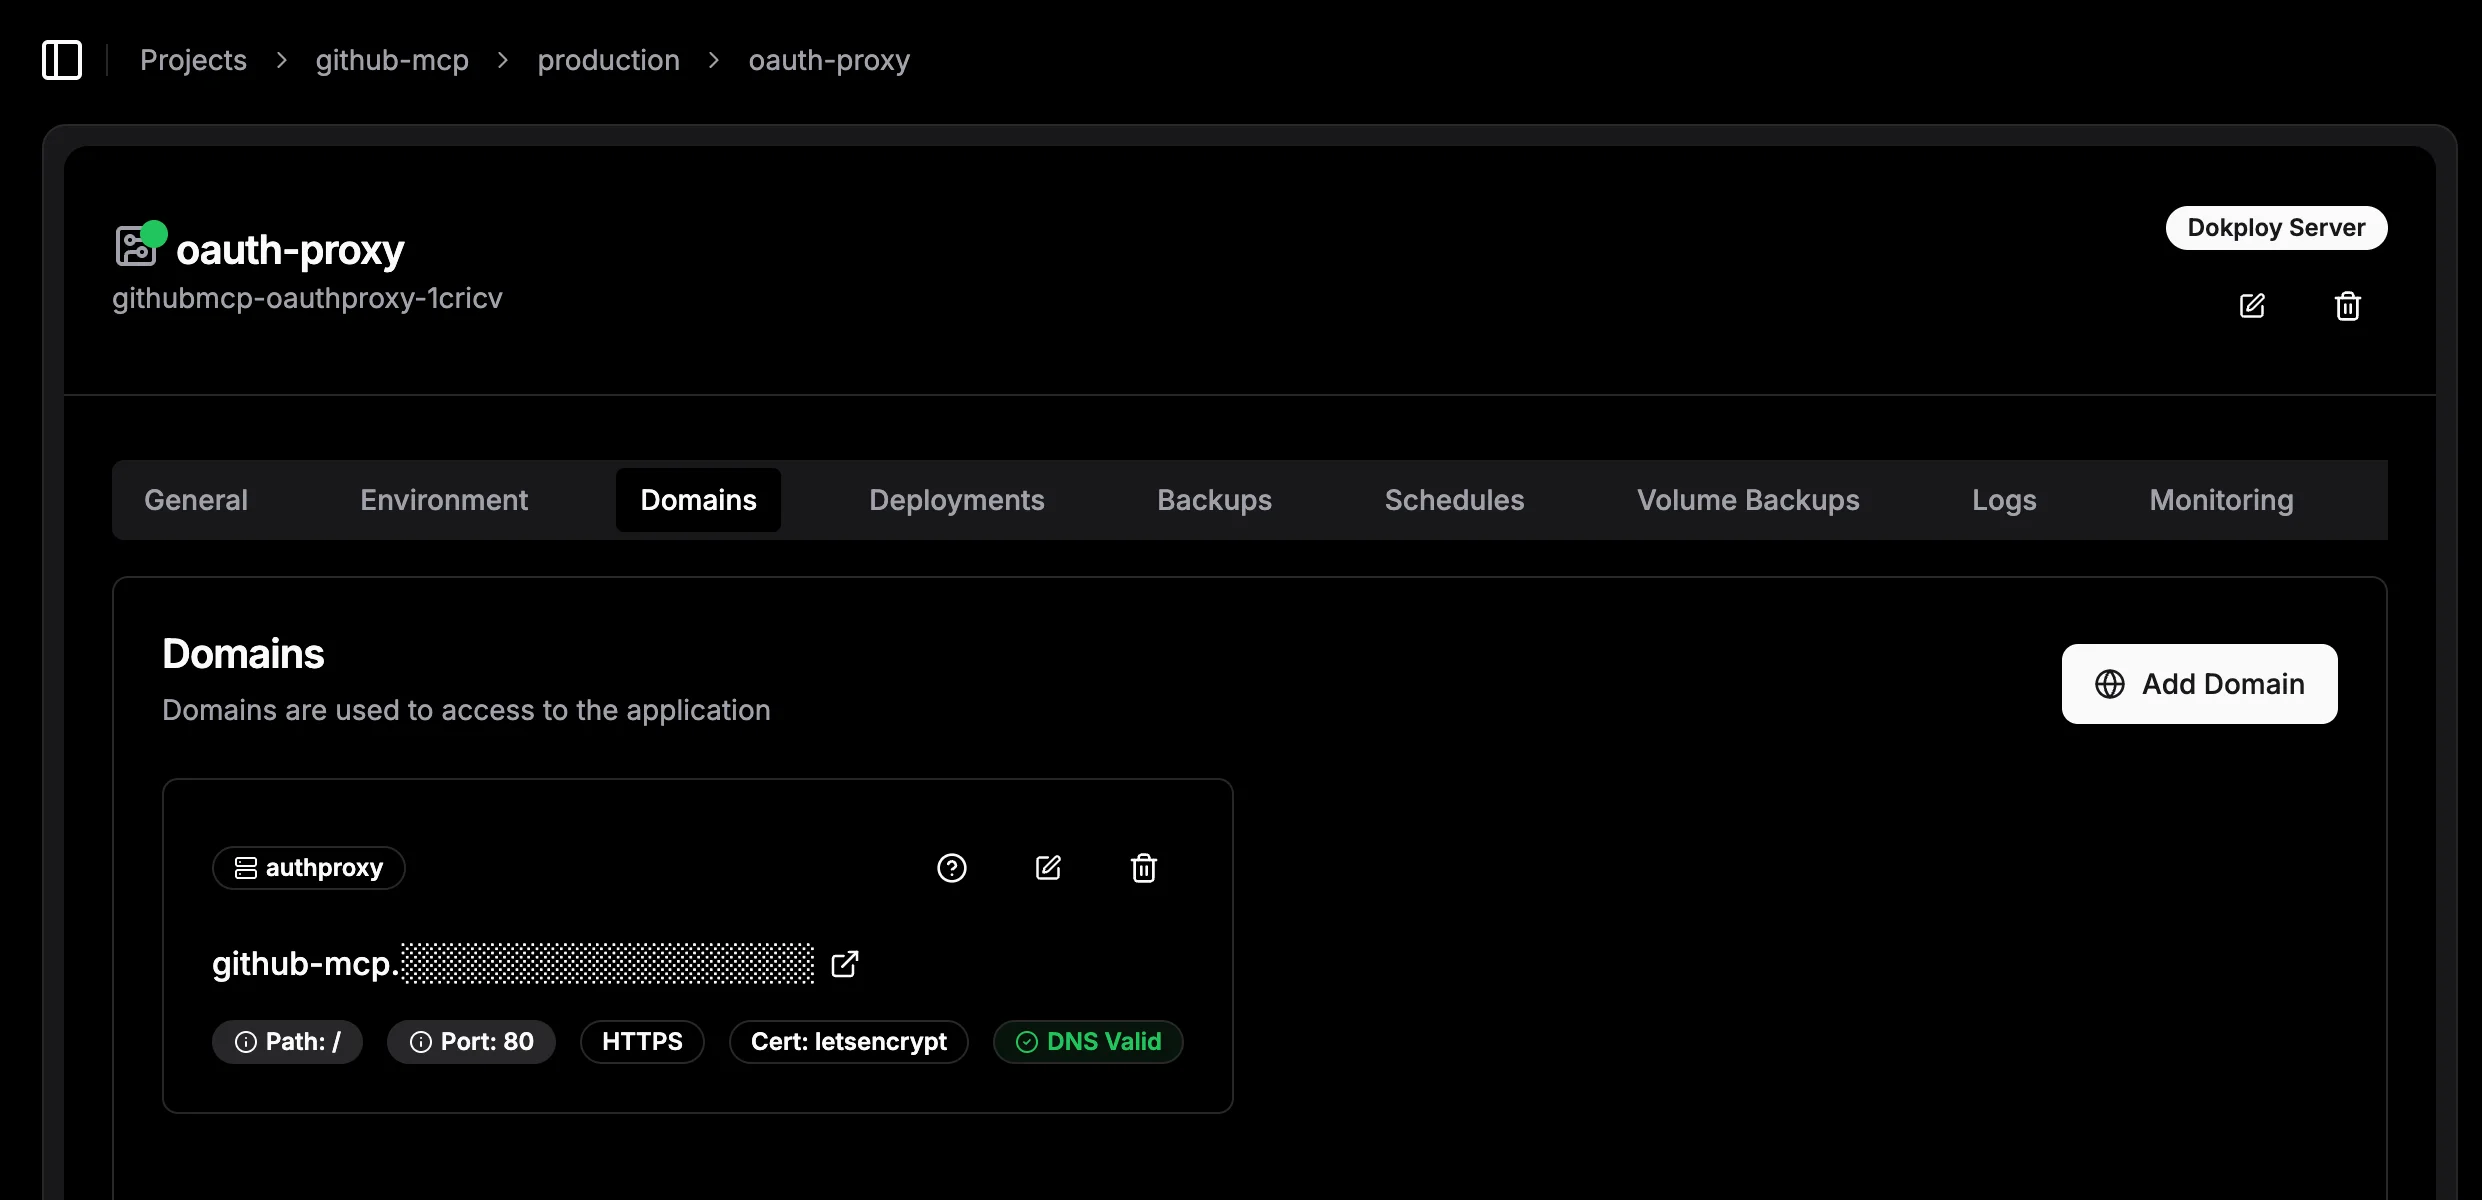The height and width of the screenshot is (1200, 2482).
Task: Open github-mcp domain via external link icon
Action: click(845, 963)
